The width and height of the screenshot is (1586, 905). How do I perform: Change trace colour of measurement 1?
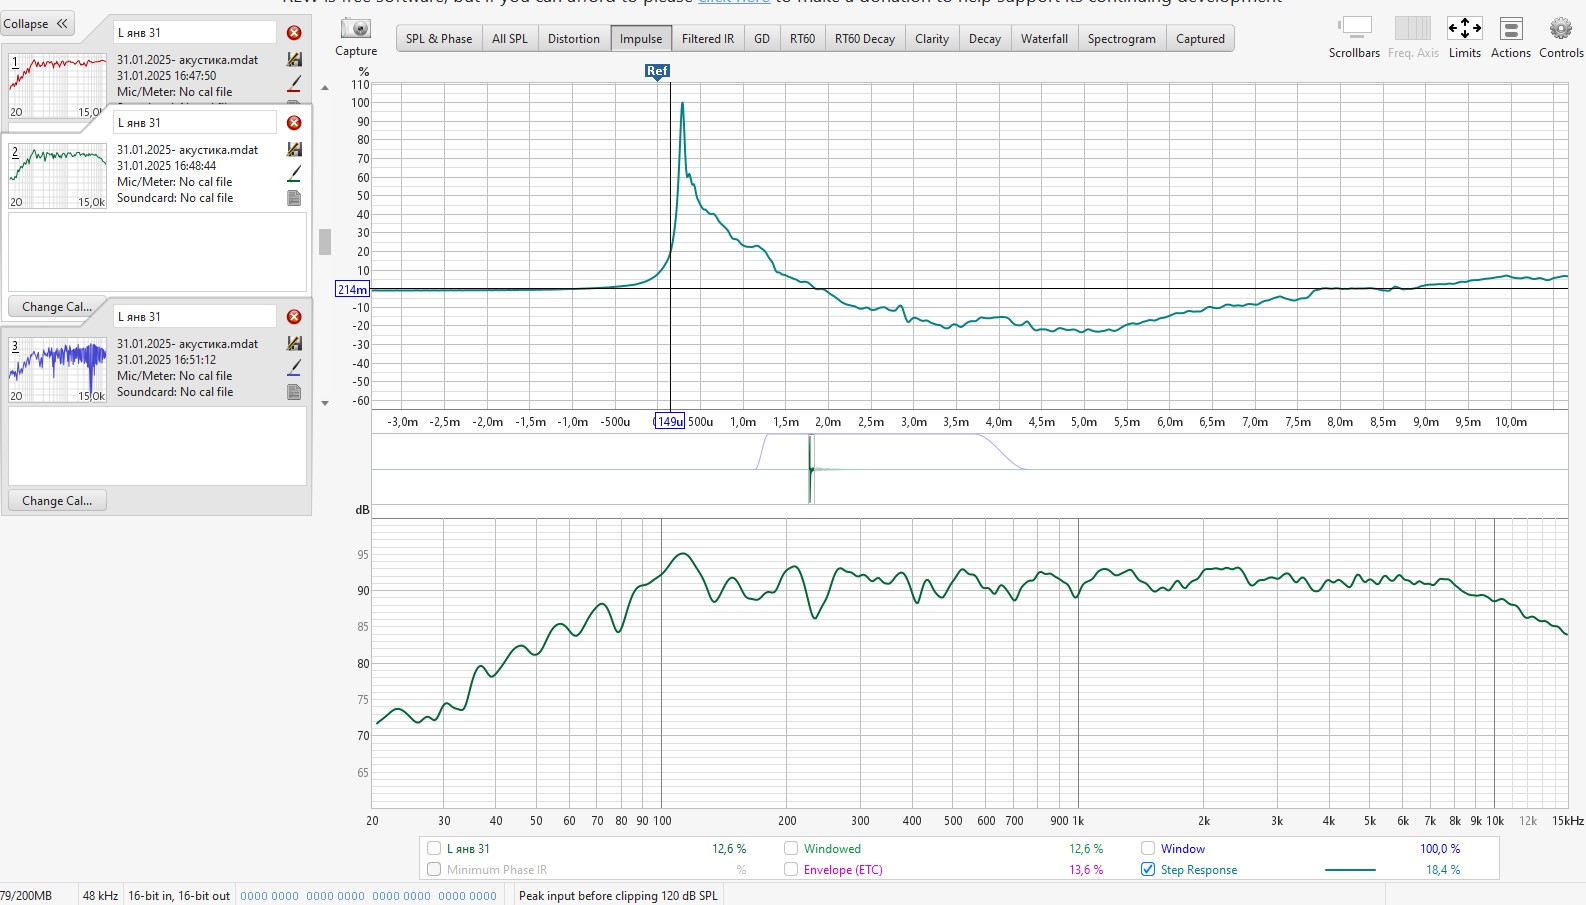point(294,83)
